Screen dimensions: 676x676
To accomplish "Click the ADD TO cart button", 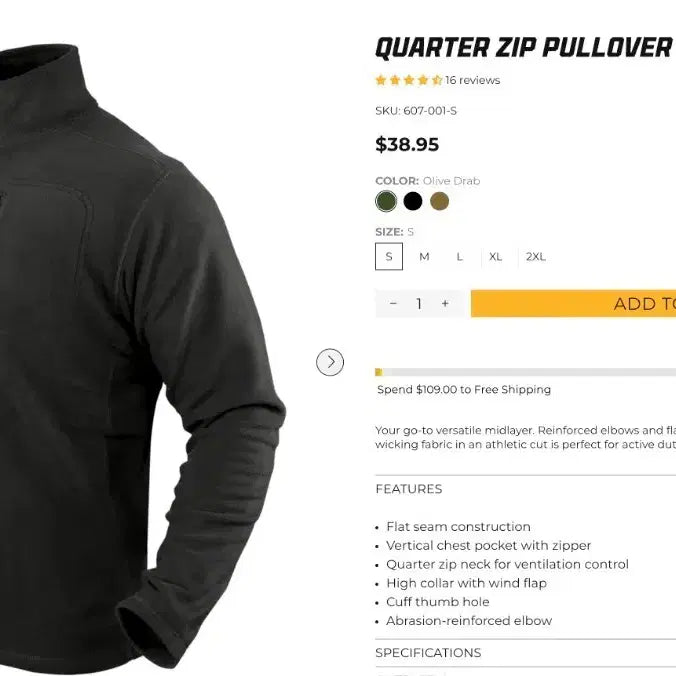I will 573,304.
